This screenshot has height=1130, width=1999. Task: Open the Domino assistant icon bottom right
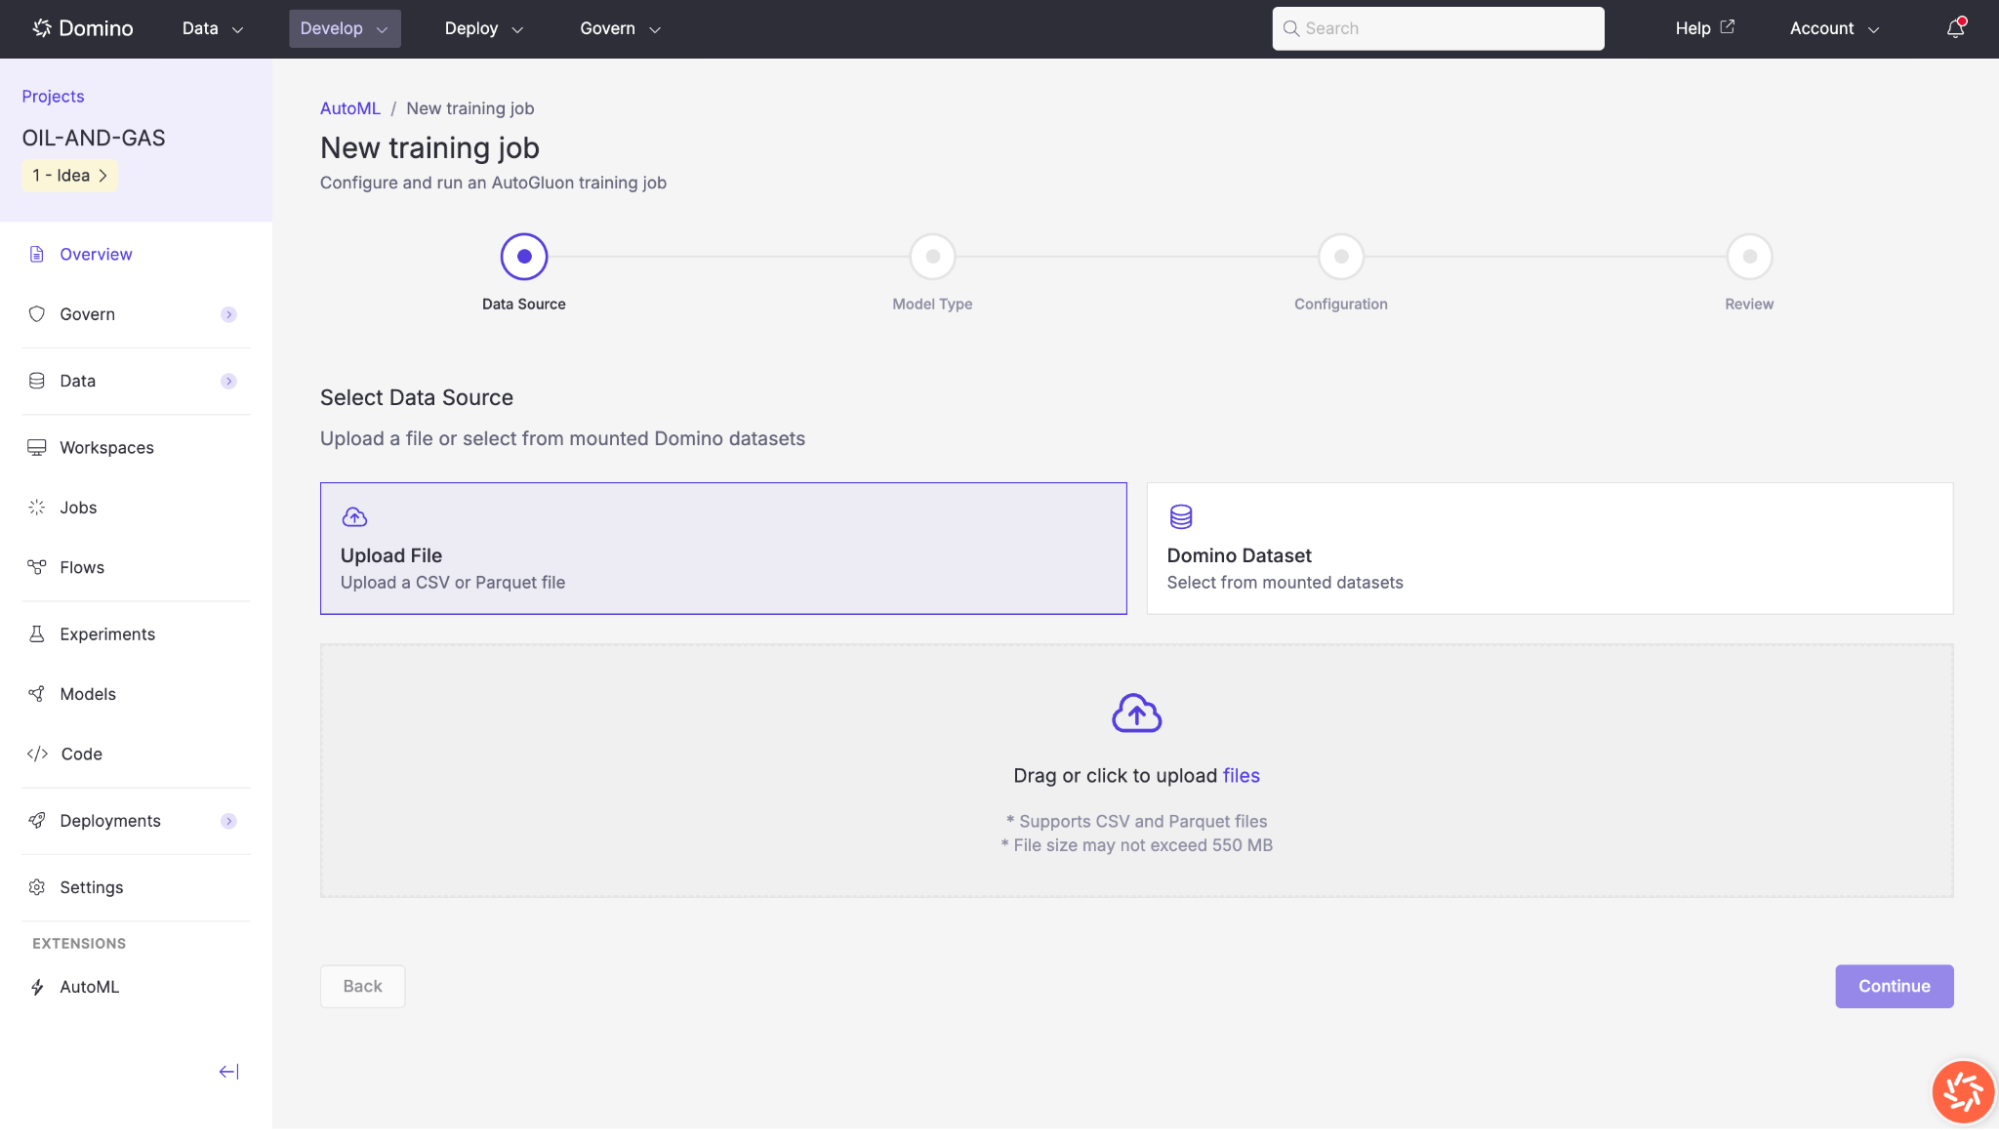tap(1962, 1091)
